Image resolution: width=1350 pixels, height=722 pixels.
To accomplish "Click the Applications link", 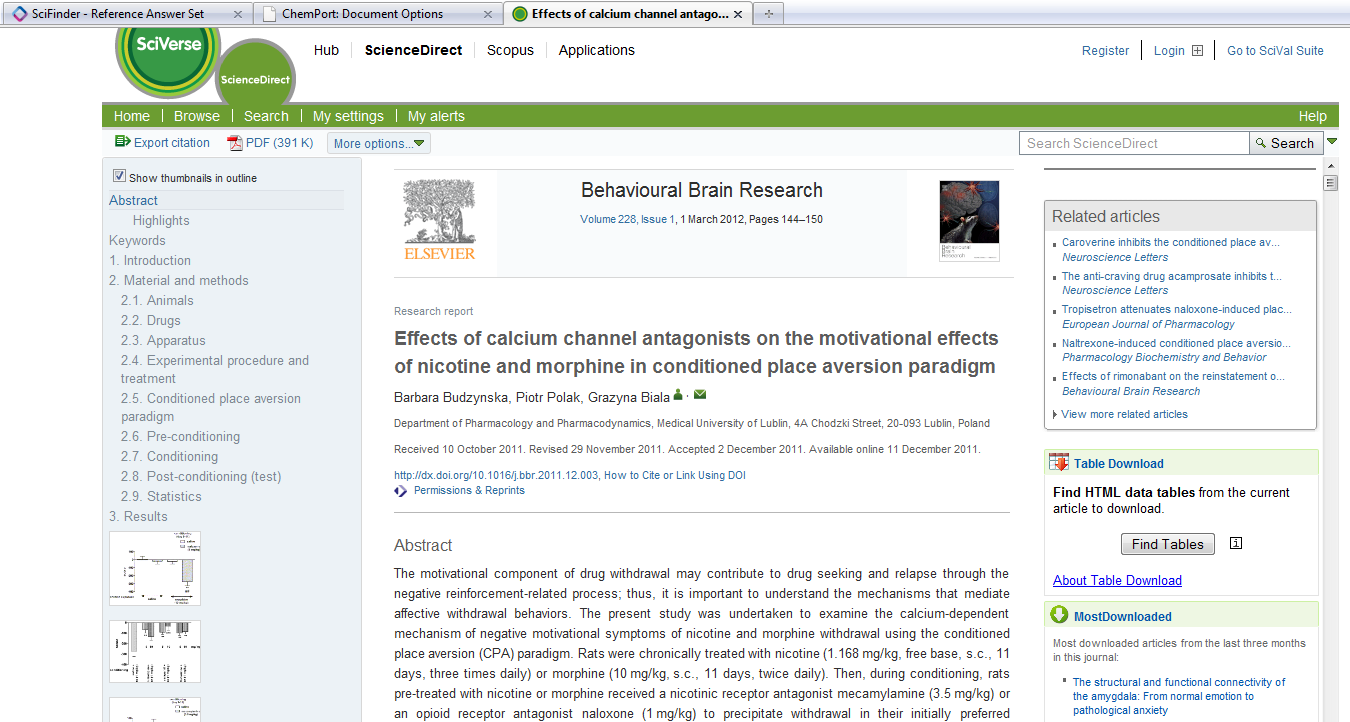I will 596,50.
